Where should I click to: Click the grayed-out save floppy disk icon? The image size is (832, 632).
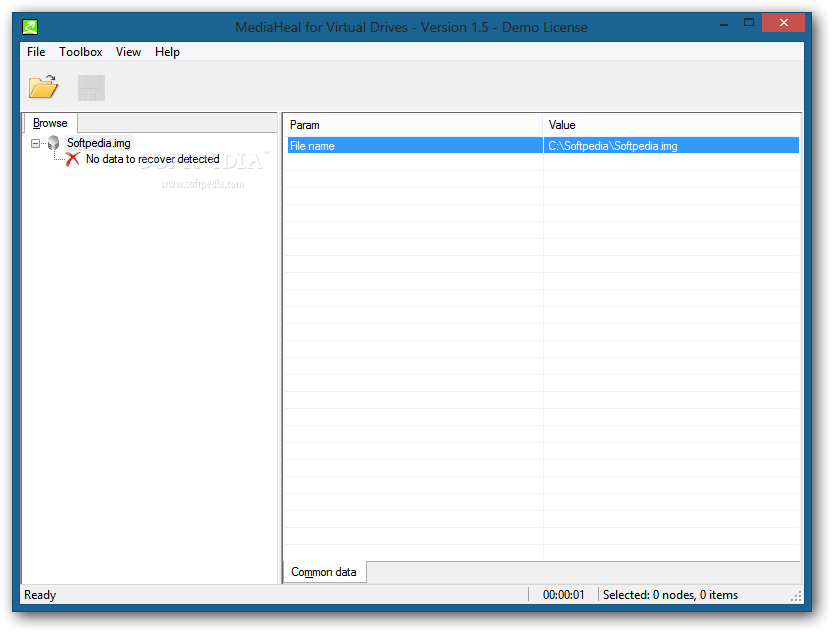[91, 88]
